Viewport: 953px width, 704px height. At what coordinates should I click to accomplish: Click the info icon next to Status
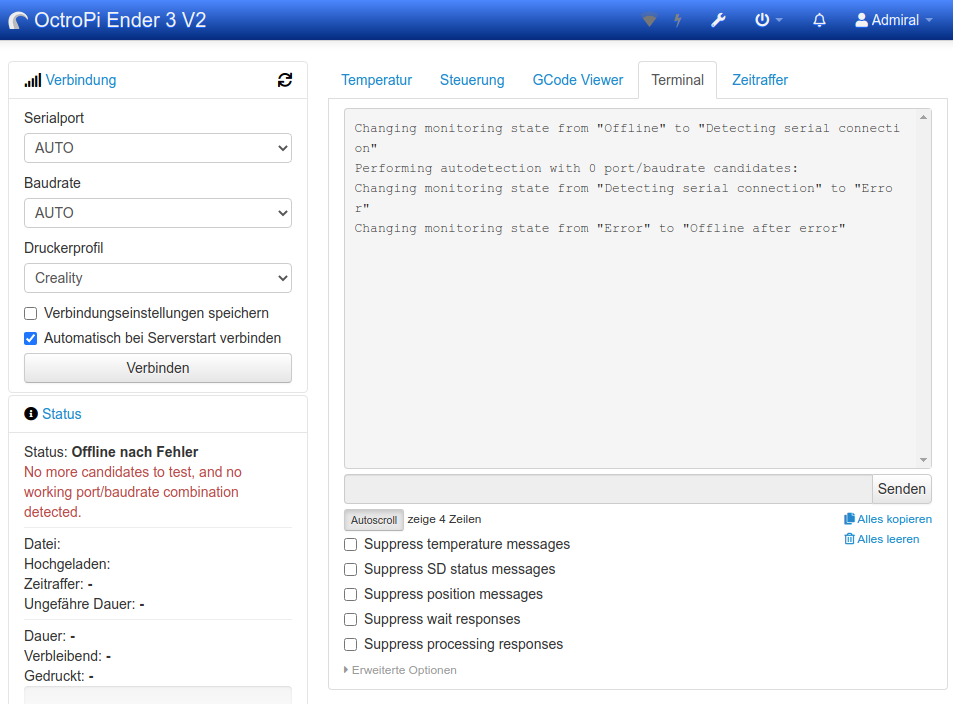[31, 414]
